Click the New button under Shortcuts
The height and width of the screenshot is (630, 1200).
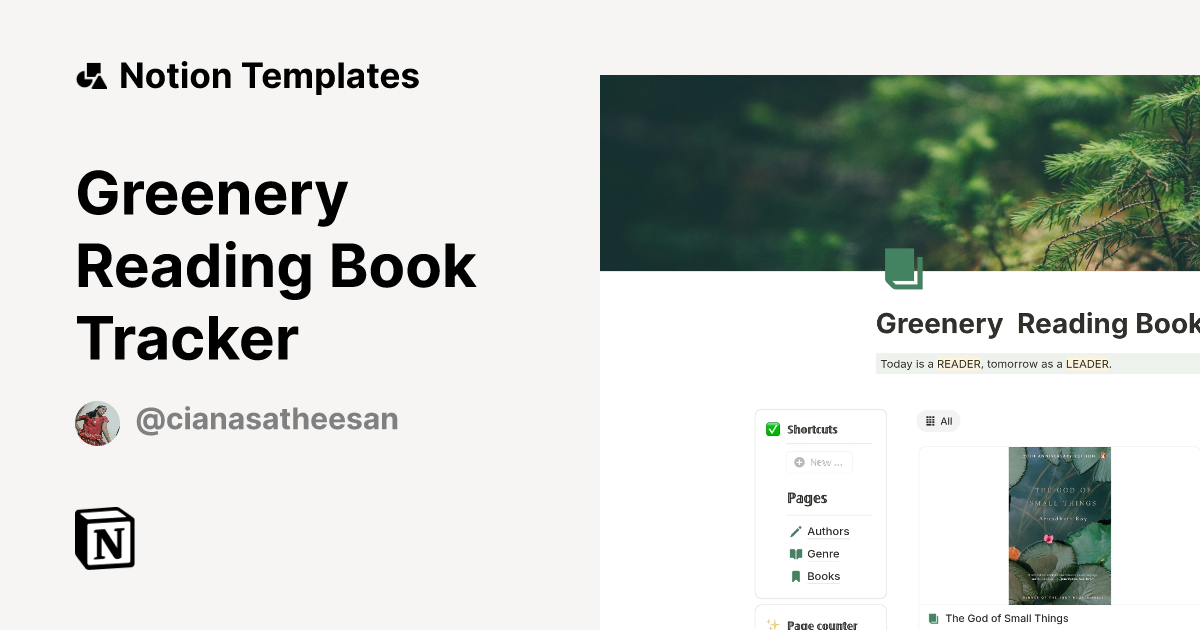point(820,462)
